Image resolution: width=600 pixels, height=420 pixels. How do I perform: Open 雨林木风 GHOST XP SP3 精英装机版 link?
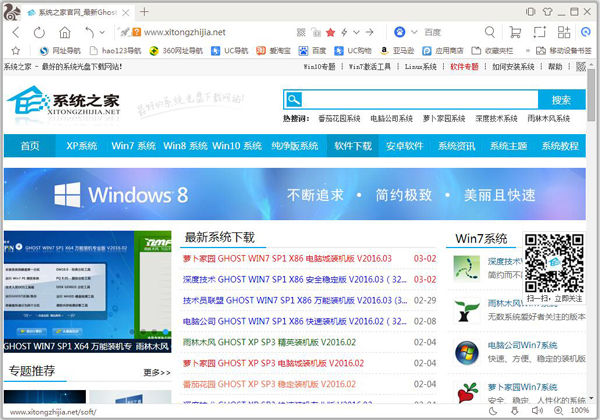(x=269, y=342)
